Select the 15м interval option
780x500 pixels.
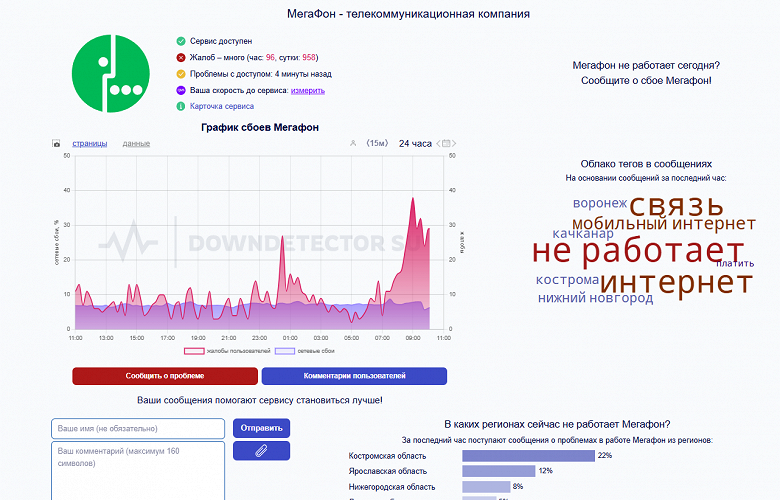coord(377,143)
